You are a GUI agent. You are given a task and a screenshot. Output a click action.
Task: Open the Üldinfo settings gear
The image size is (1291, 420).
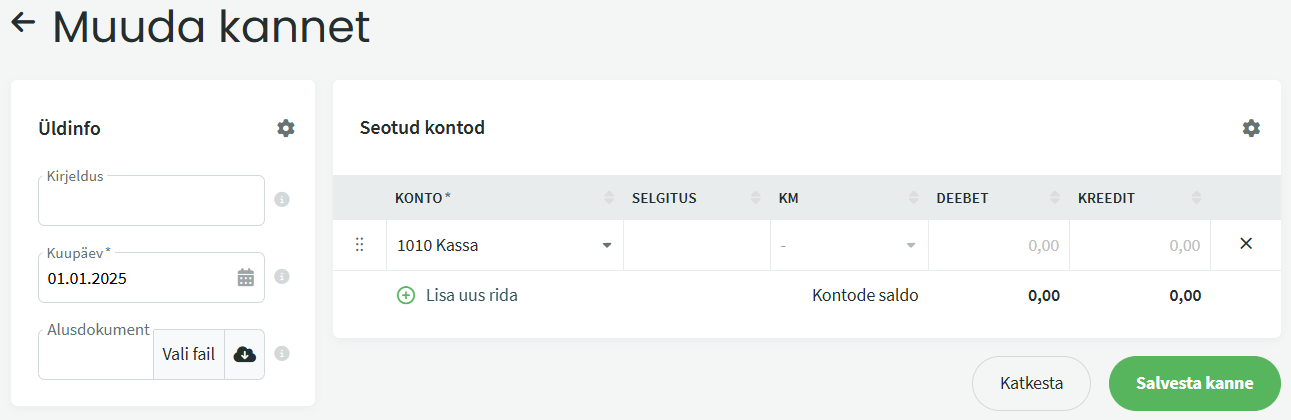[286, 128]
